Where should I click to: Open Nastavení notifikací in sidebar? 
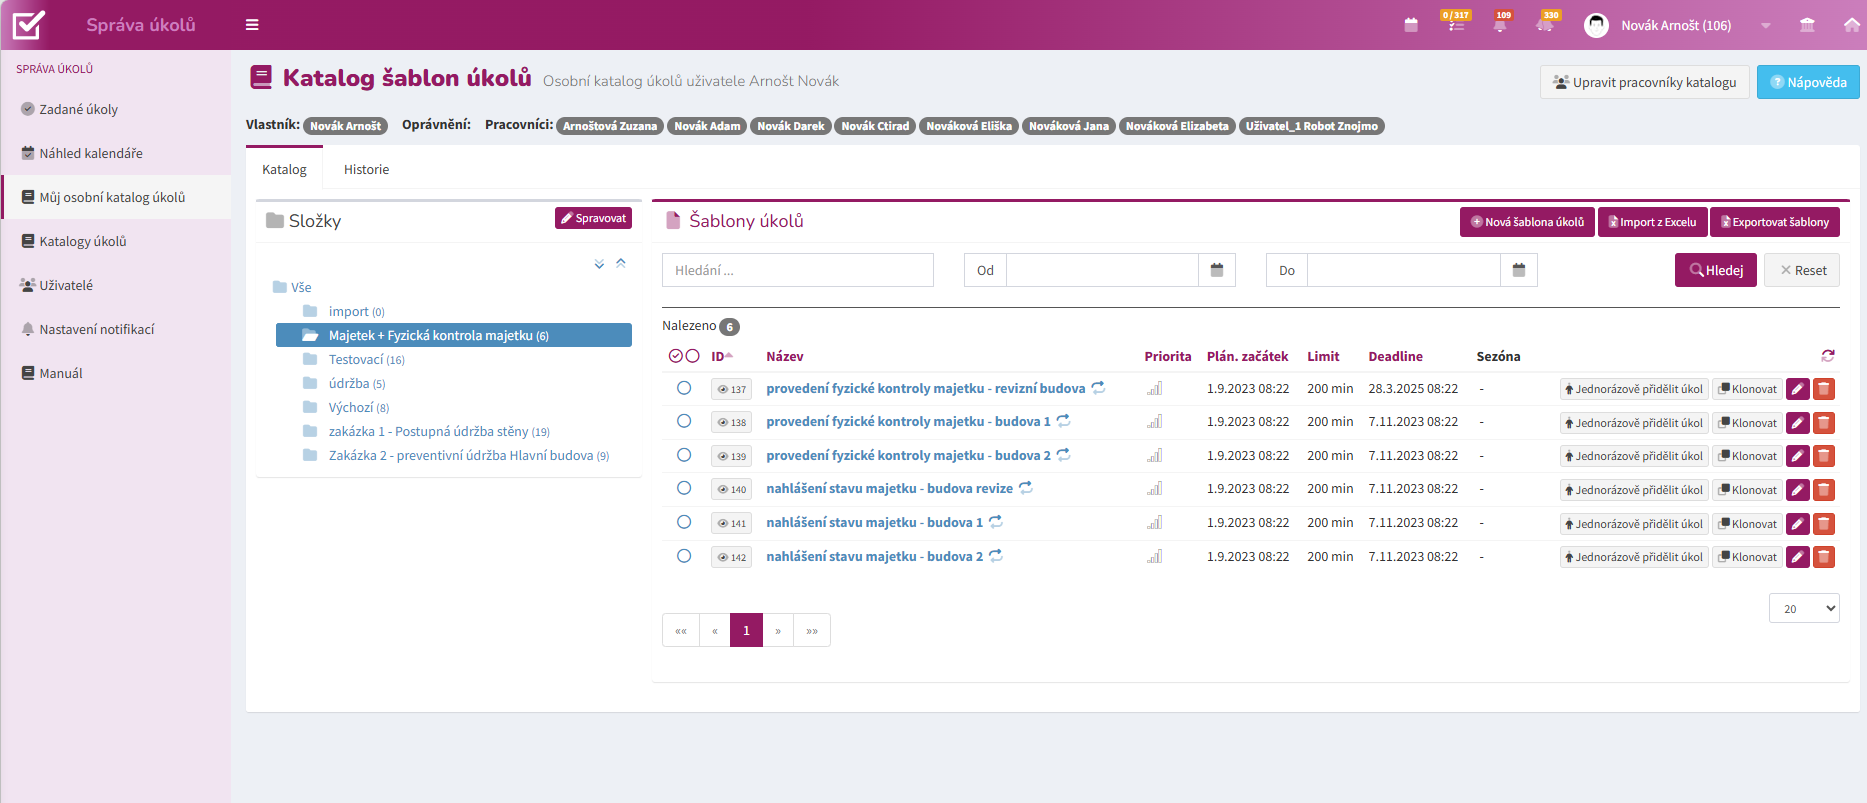(x=96, y=329)
